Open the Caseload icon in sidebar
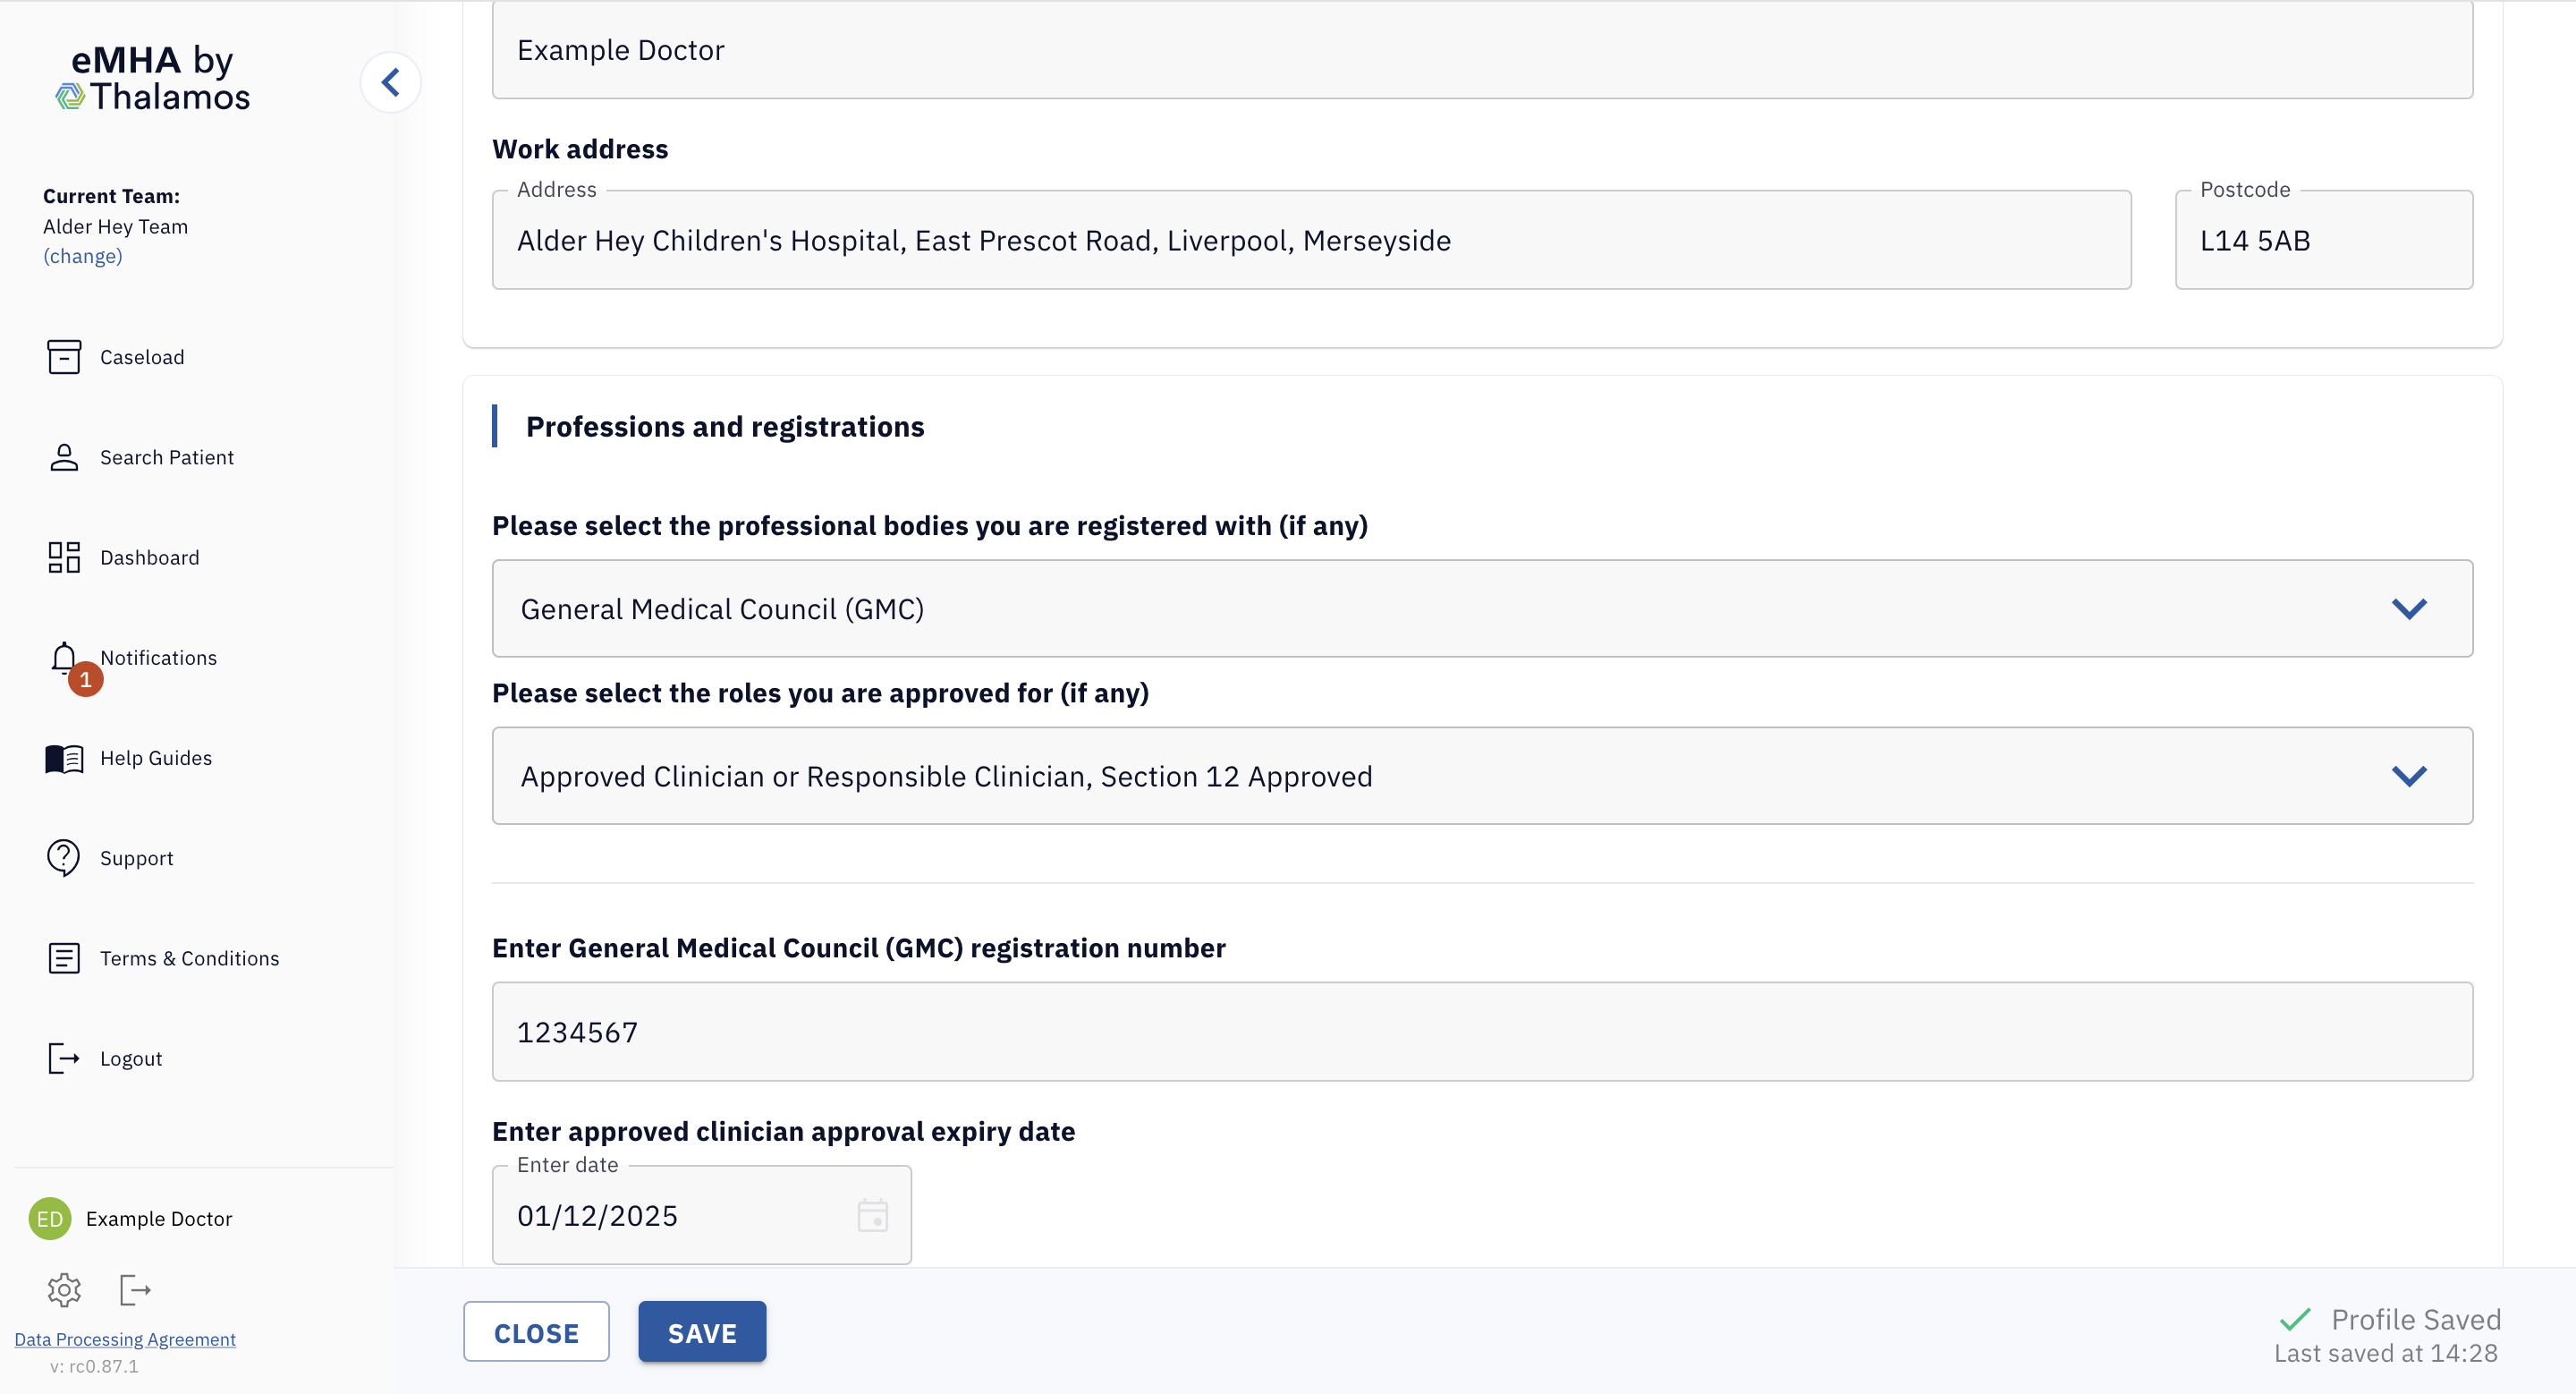2576x1394 pixels. tap(64, 357)
